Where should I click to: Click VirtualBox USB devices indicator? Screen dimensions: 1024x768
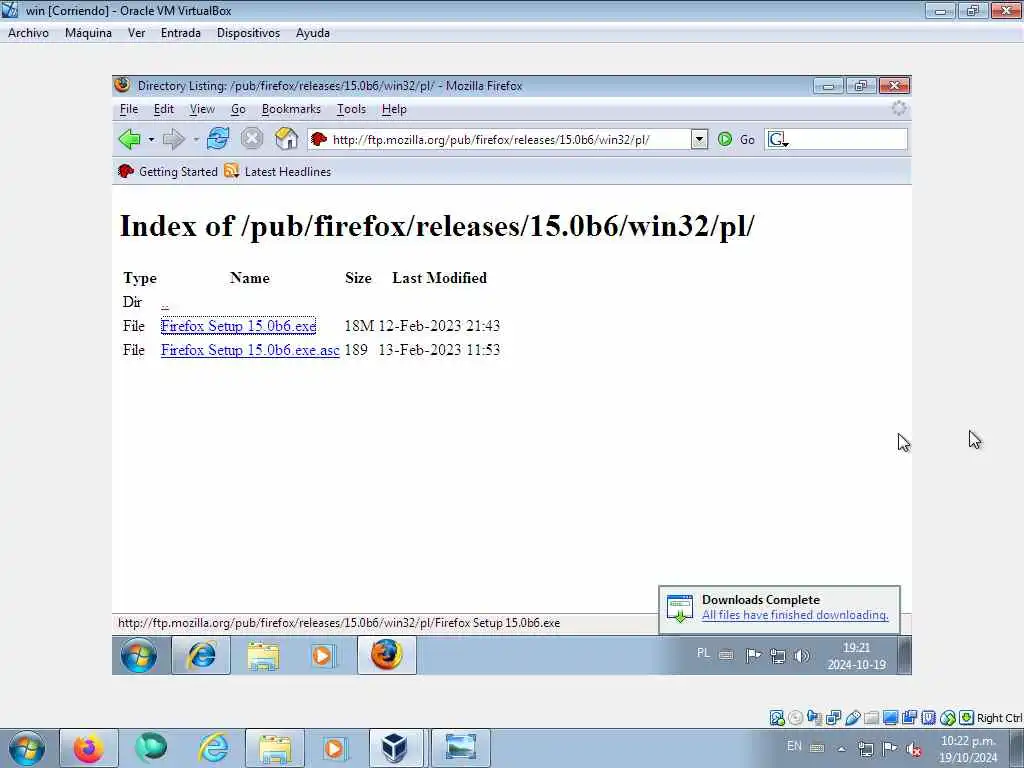[852, 718]
